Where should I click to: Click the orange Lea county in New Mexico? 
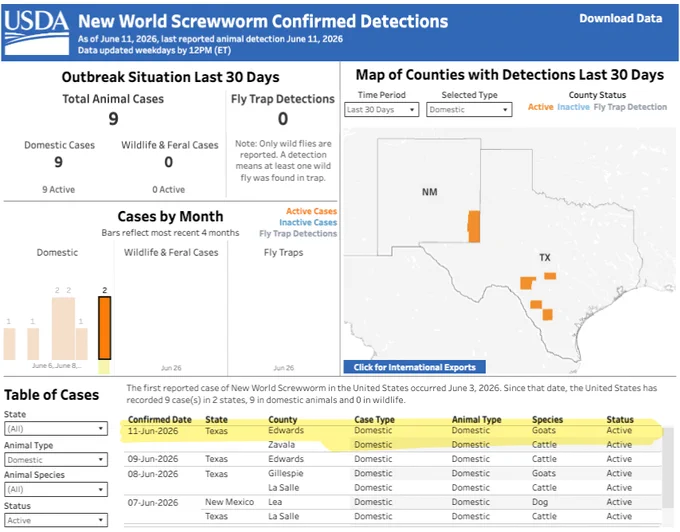(x=474, y=226)
